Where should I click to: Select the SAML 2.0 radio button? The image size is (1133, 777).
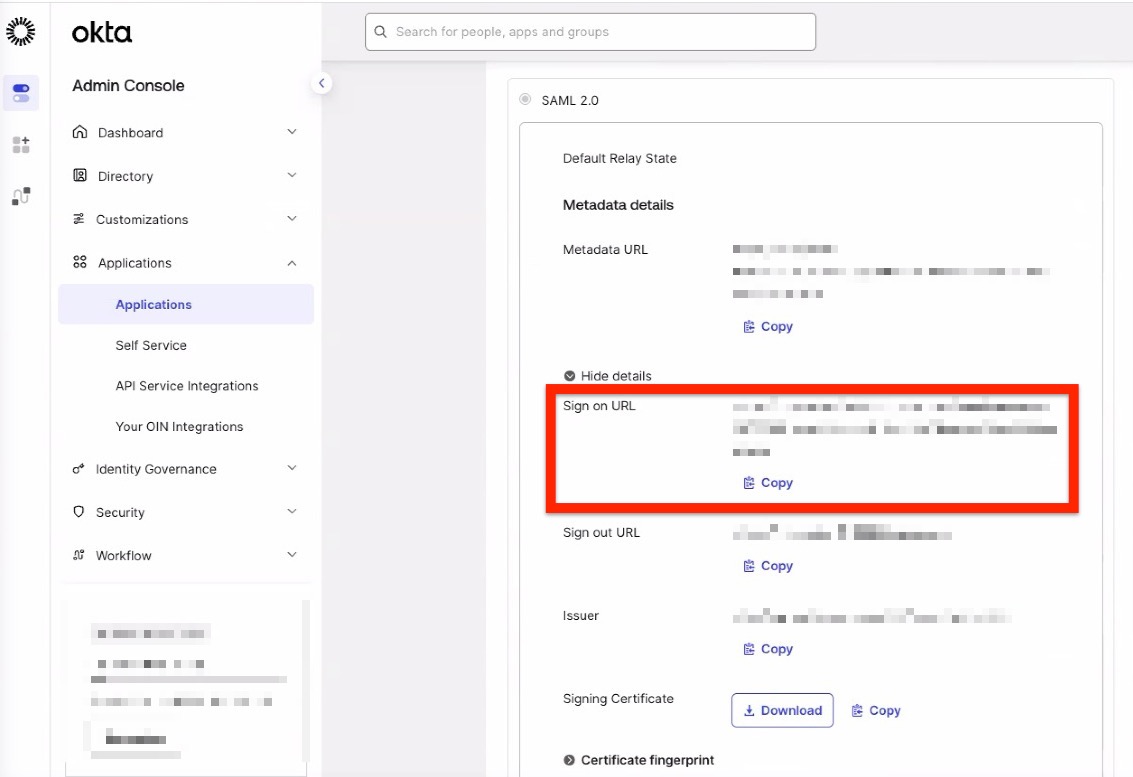coord(525,99)
